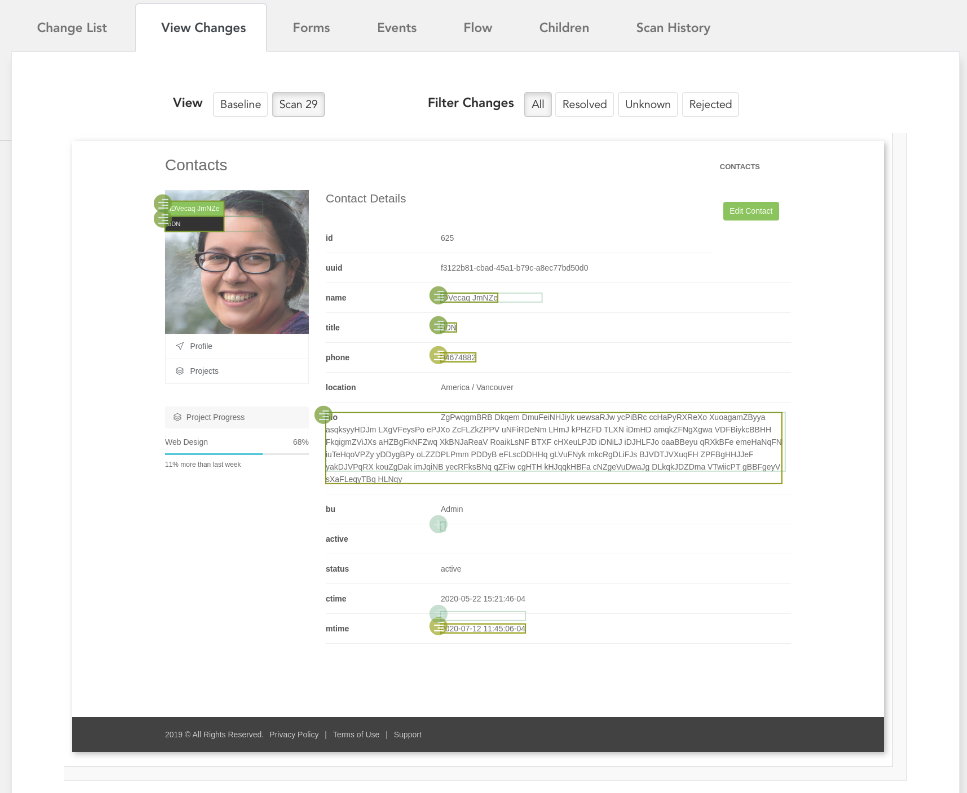The width and height of the screenshot is (967, 793).
Task: Click the status value active
Action: coord(451,569)
